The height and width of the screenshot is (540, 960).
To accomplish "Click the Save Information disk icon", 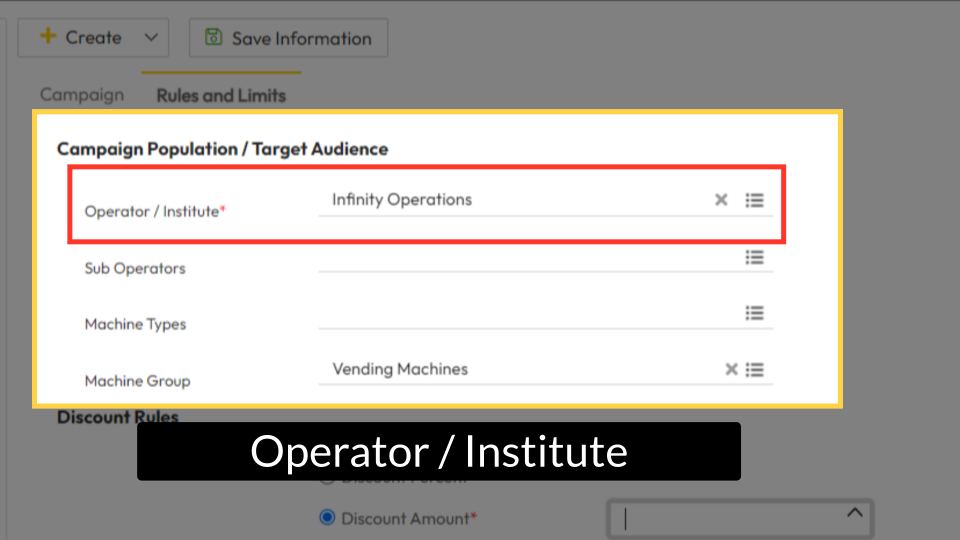I will pos(213,38).
